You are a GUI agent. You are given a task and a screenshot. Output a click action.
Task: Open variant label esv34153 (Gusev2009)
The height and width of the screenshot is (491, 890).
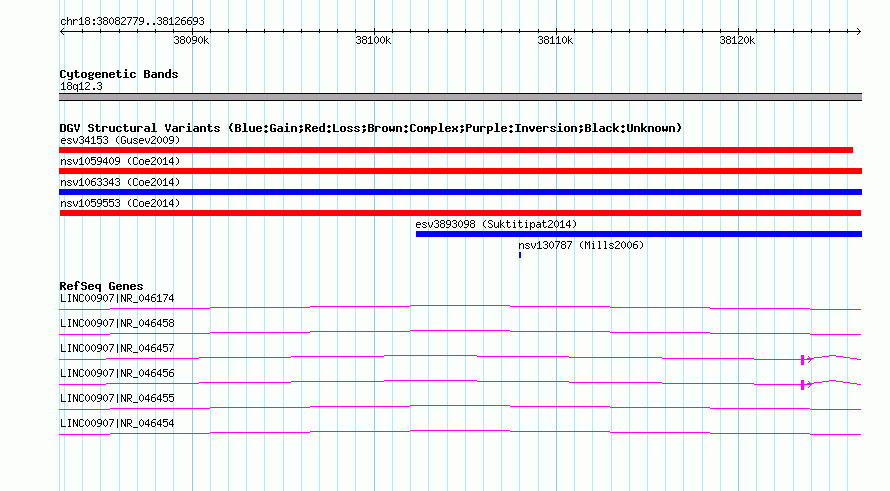tap(120, 140)
